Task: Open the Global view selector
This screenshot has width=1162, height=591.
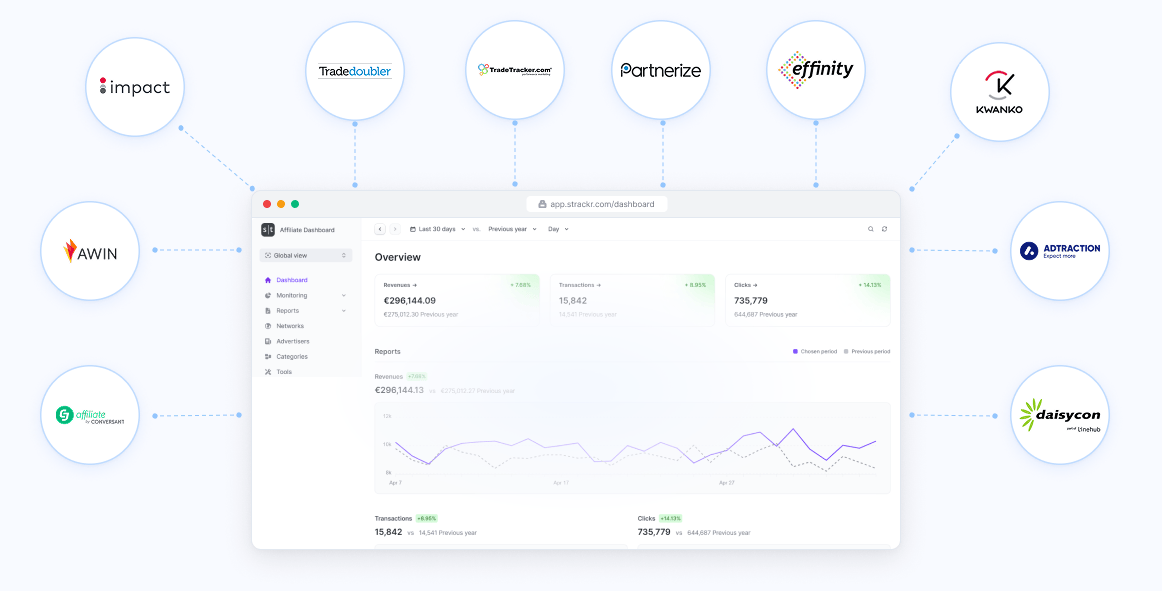Action: click(305, 255)
